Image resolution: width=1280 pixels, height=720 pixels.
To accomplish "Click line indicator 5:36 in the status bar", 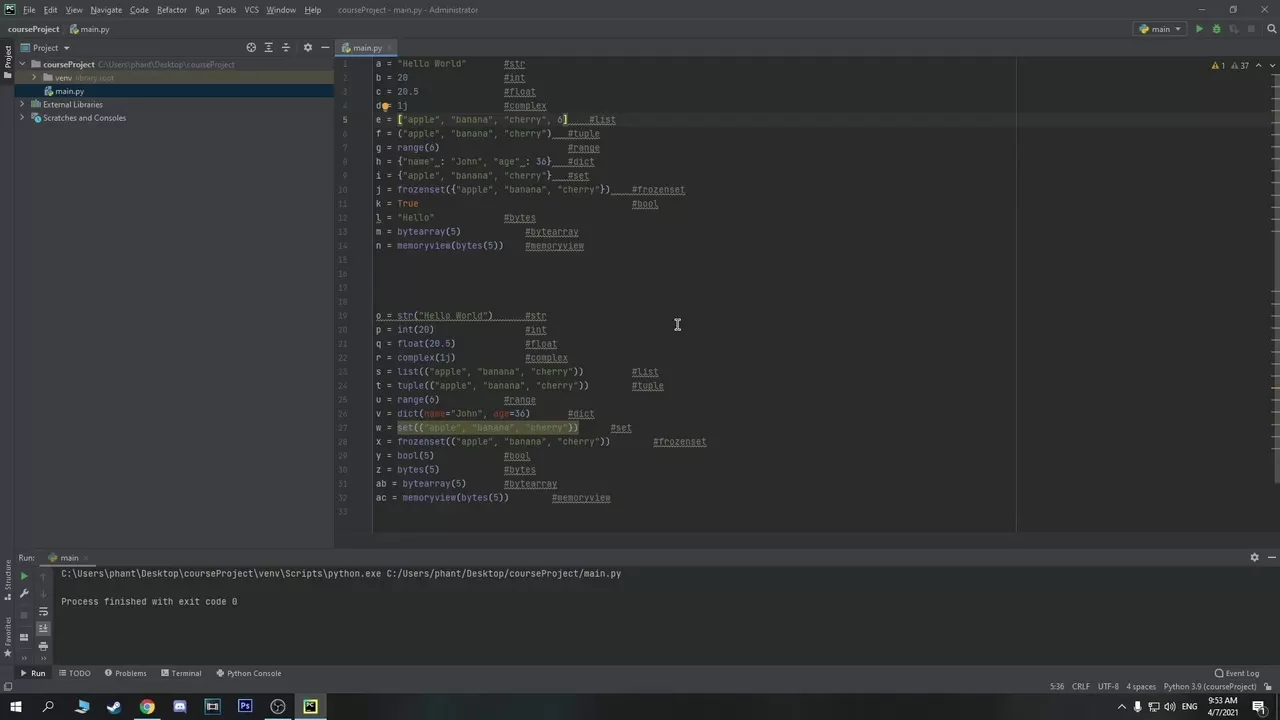I will 1057,687.
